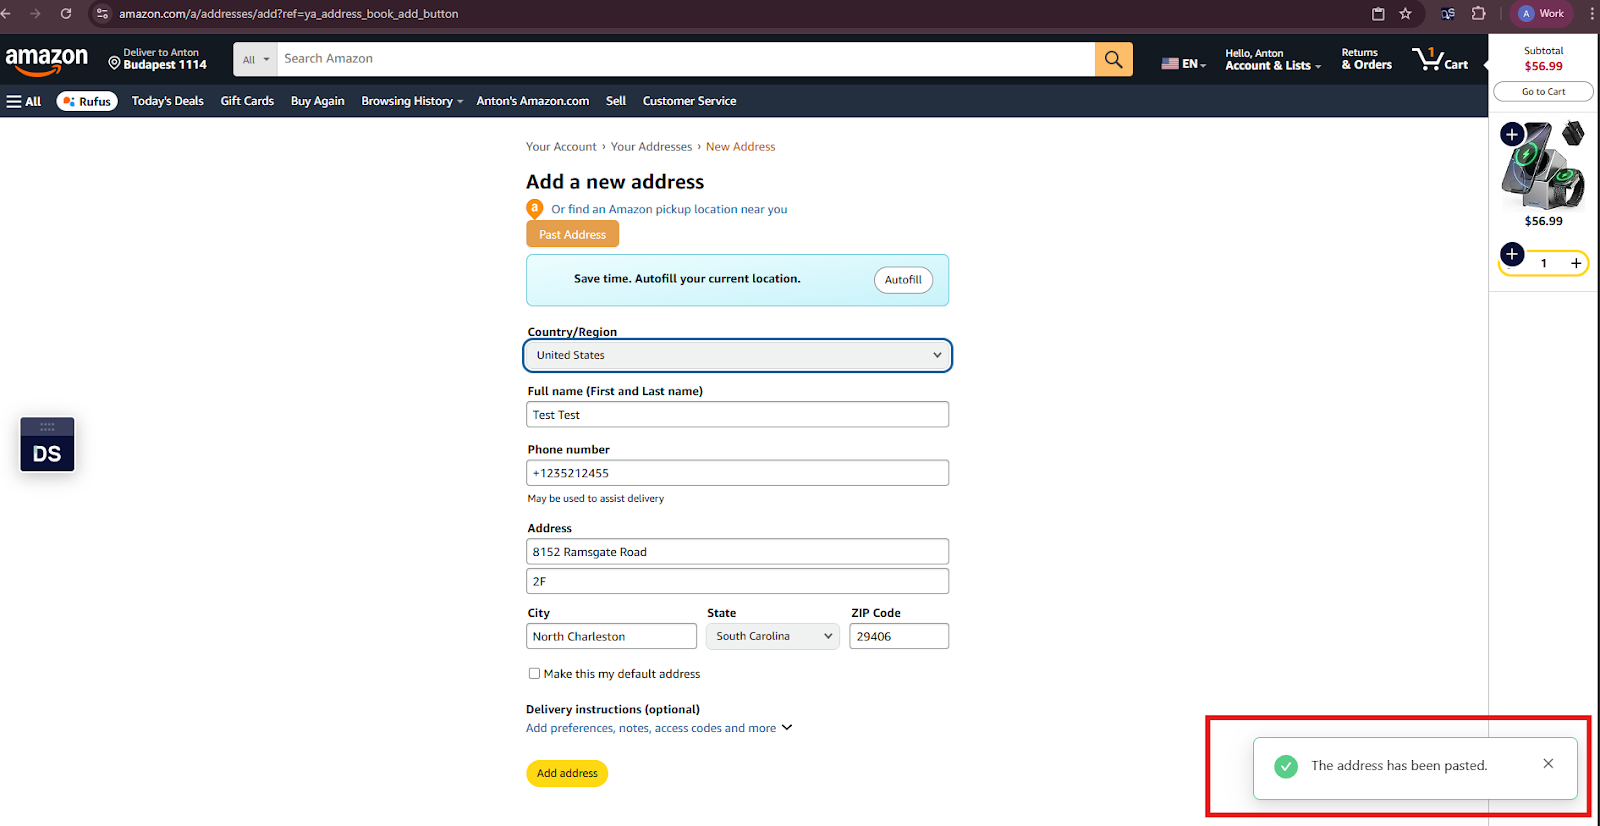The image size is (1600, 826).
Task: Click the Search Amazon field
Action: click(686, 59)
